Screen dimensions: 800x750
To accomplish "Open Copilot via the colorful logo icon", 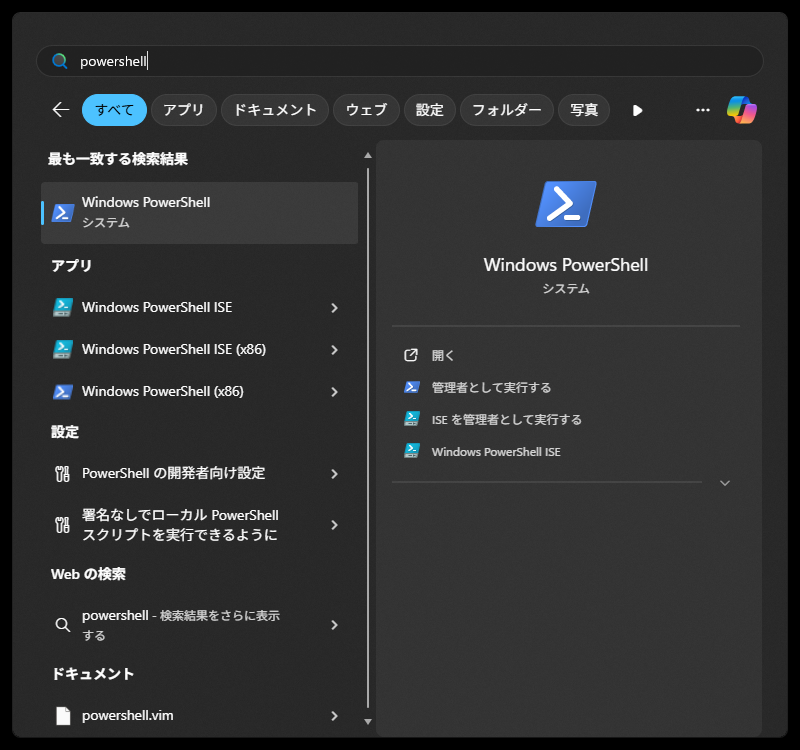I will [x=742, y=110].
